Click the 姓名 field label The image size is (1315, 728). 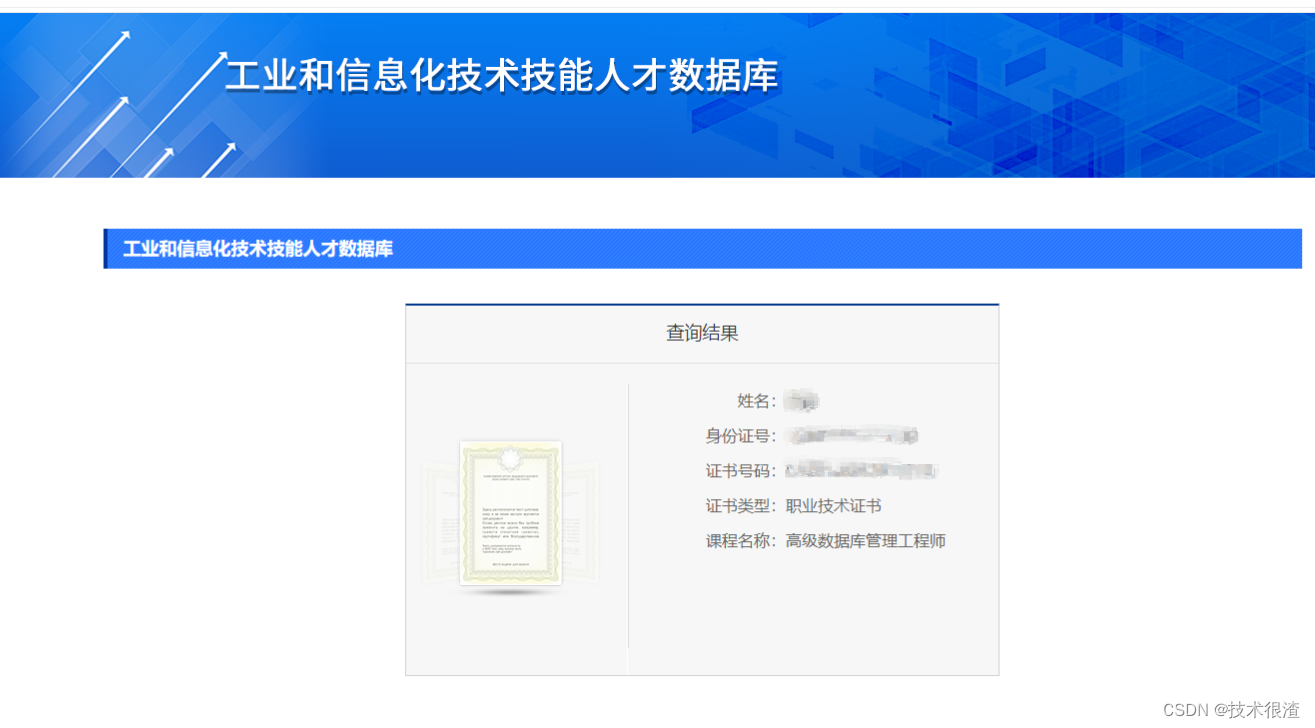(x=757, y=401)
